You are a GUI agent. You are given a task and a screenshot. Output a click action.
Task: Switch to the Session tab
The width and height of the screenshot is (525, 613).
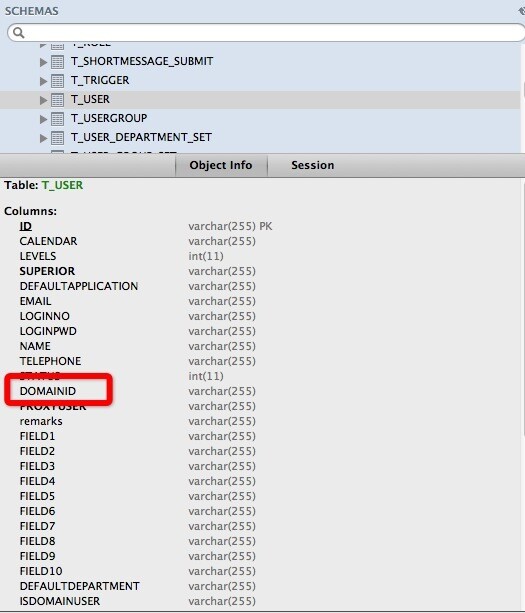(313, 165)
